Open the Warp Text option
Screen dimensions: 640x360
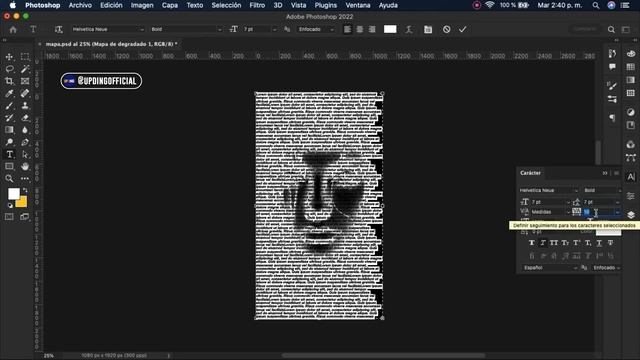(x=409, y=29)
